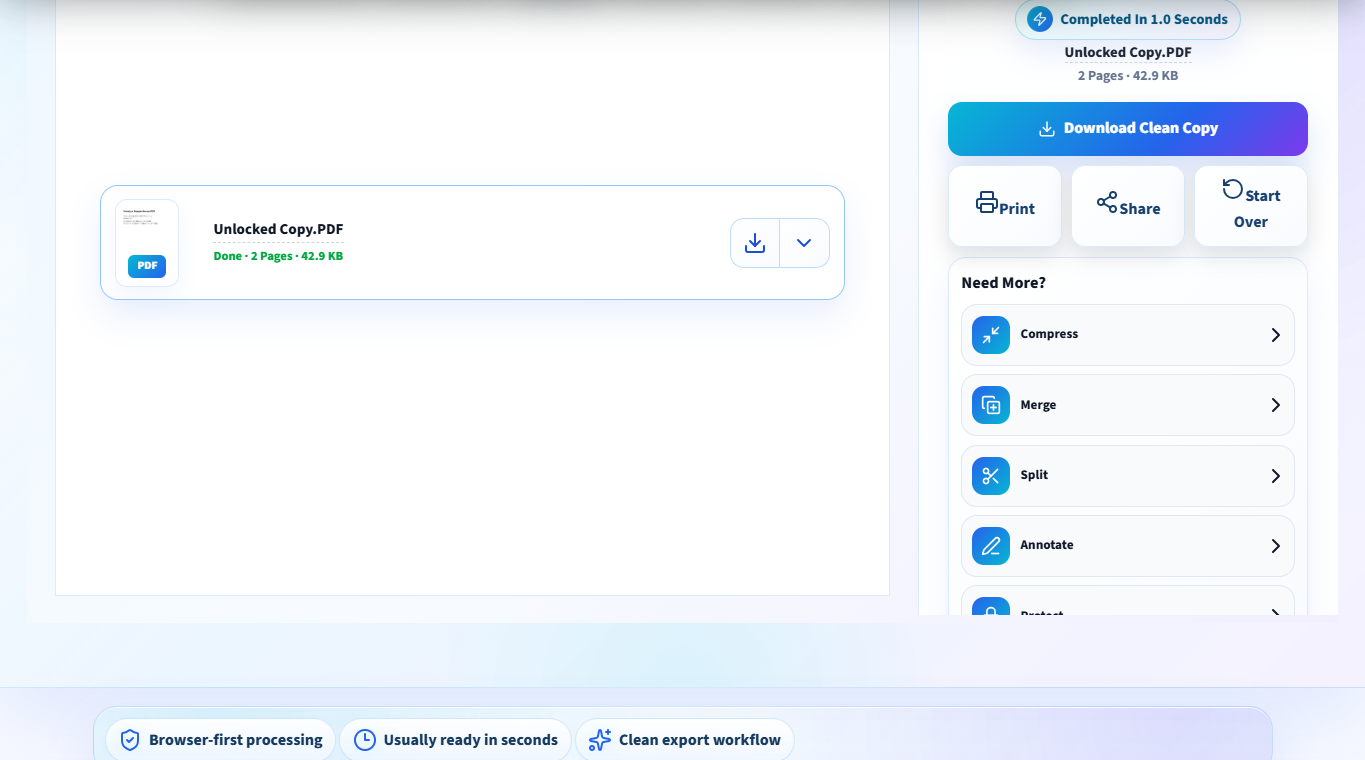The width and height of the screenshot is (1365, 760).
Task: Click the Download Clean Copy button
Action: pos(1127,129)
